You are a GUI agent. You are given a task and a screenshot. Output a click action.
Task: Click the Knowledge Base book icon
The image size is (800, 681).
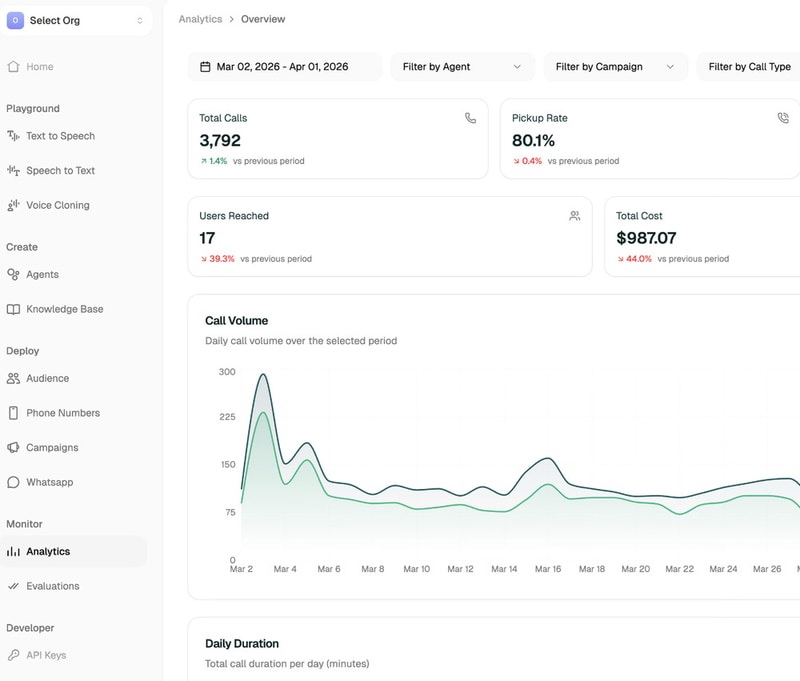(13, 309)
